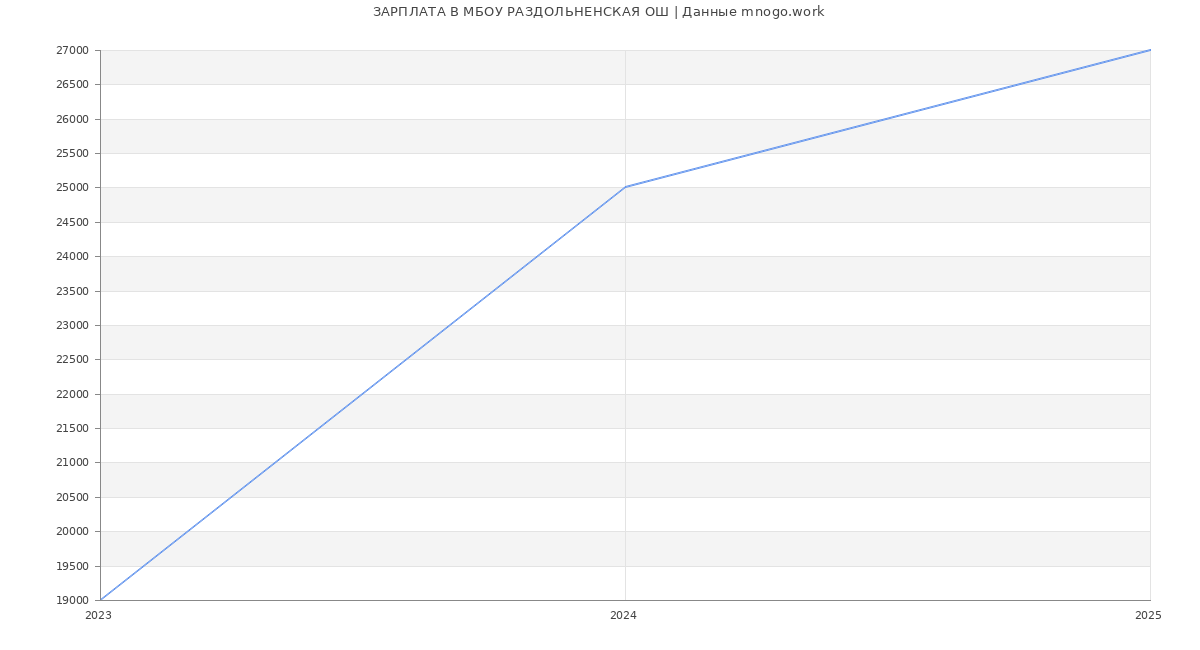This screenshot has width=1200, height=650.
Task: Select the 2025 x-axis label
Action: click(x=1148, y=616)
